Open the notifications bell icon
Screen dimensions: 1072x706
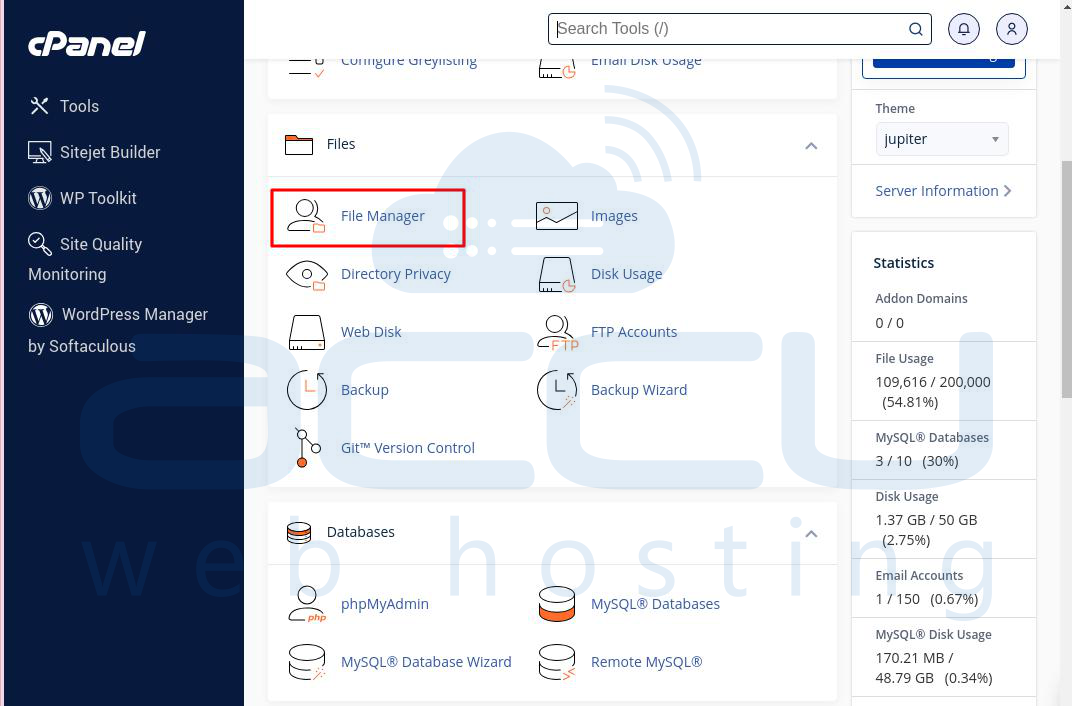coord(963,29)
